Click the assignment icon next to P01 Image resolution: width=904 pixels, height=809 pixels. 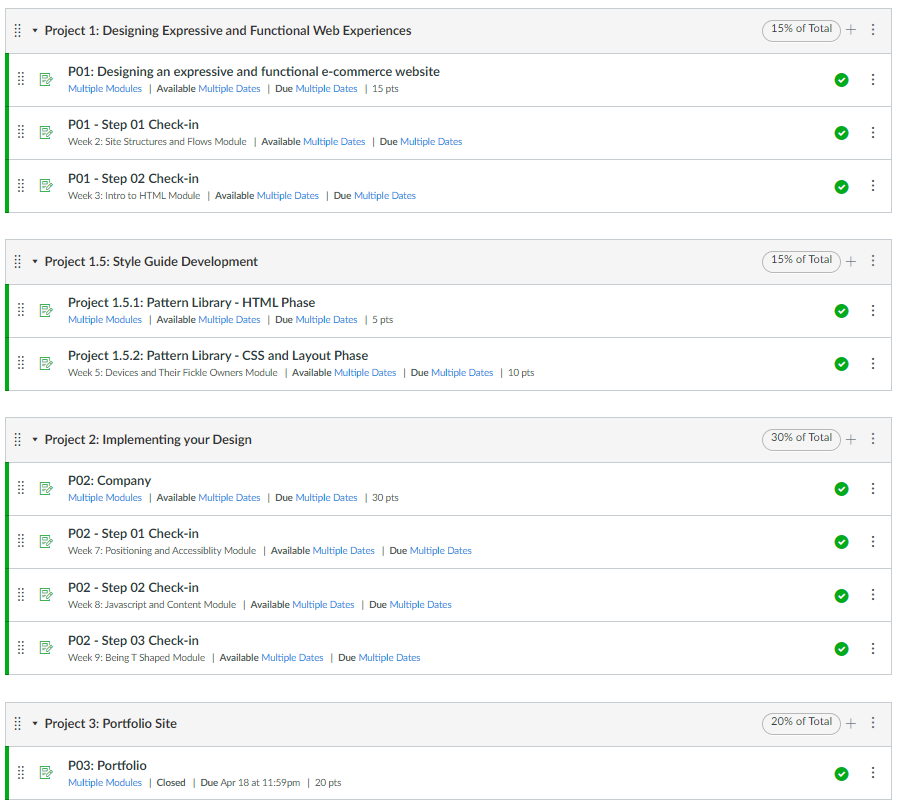coord(46,79)
